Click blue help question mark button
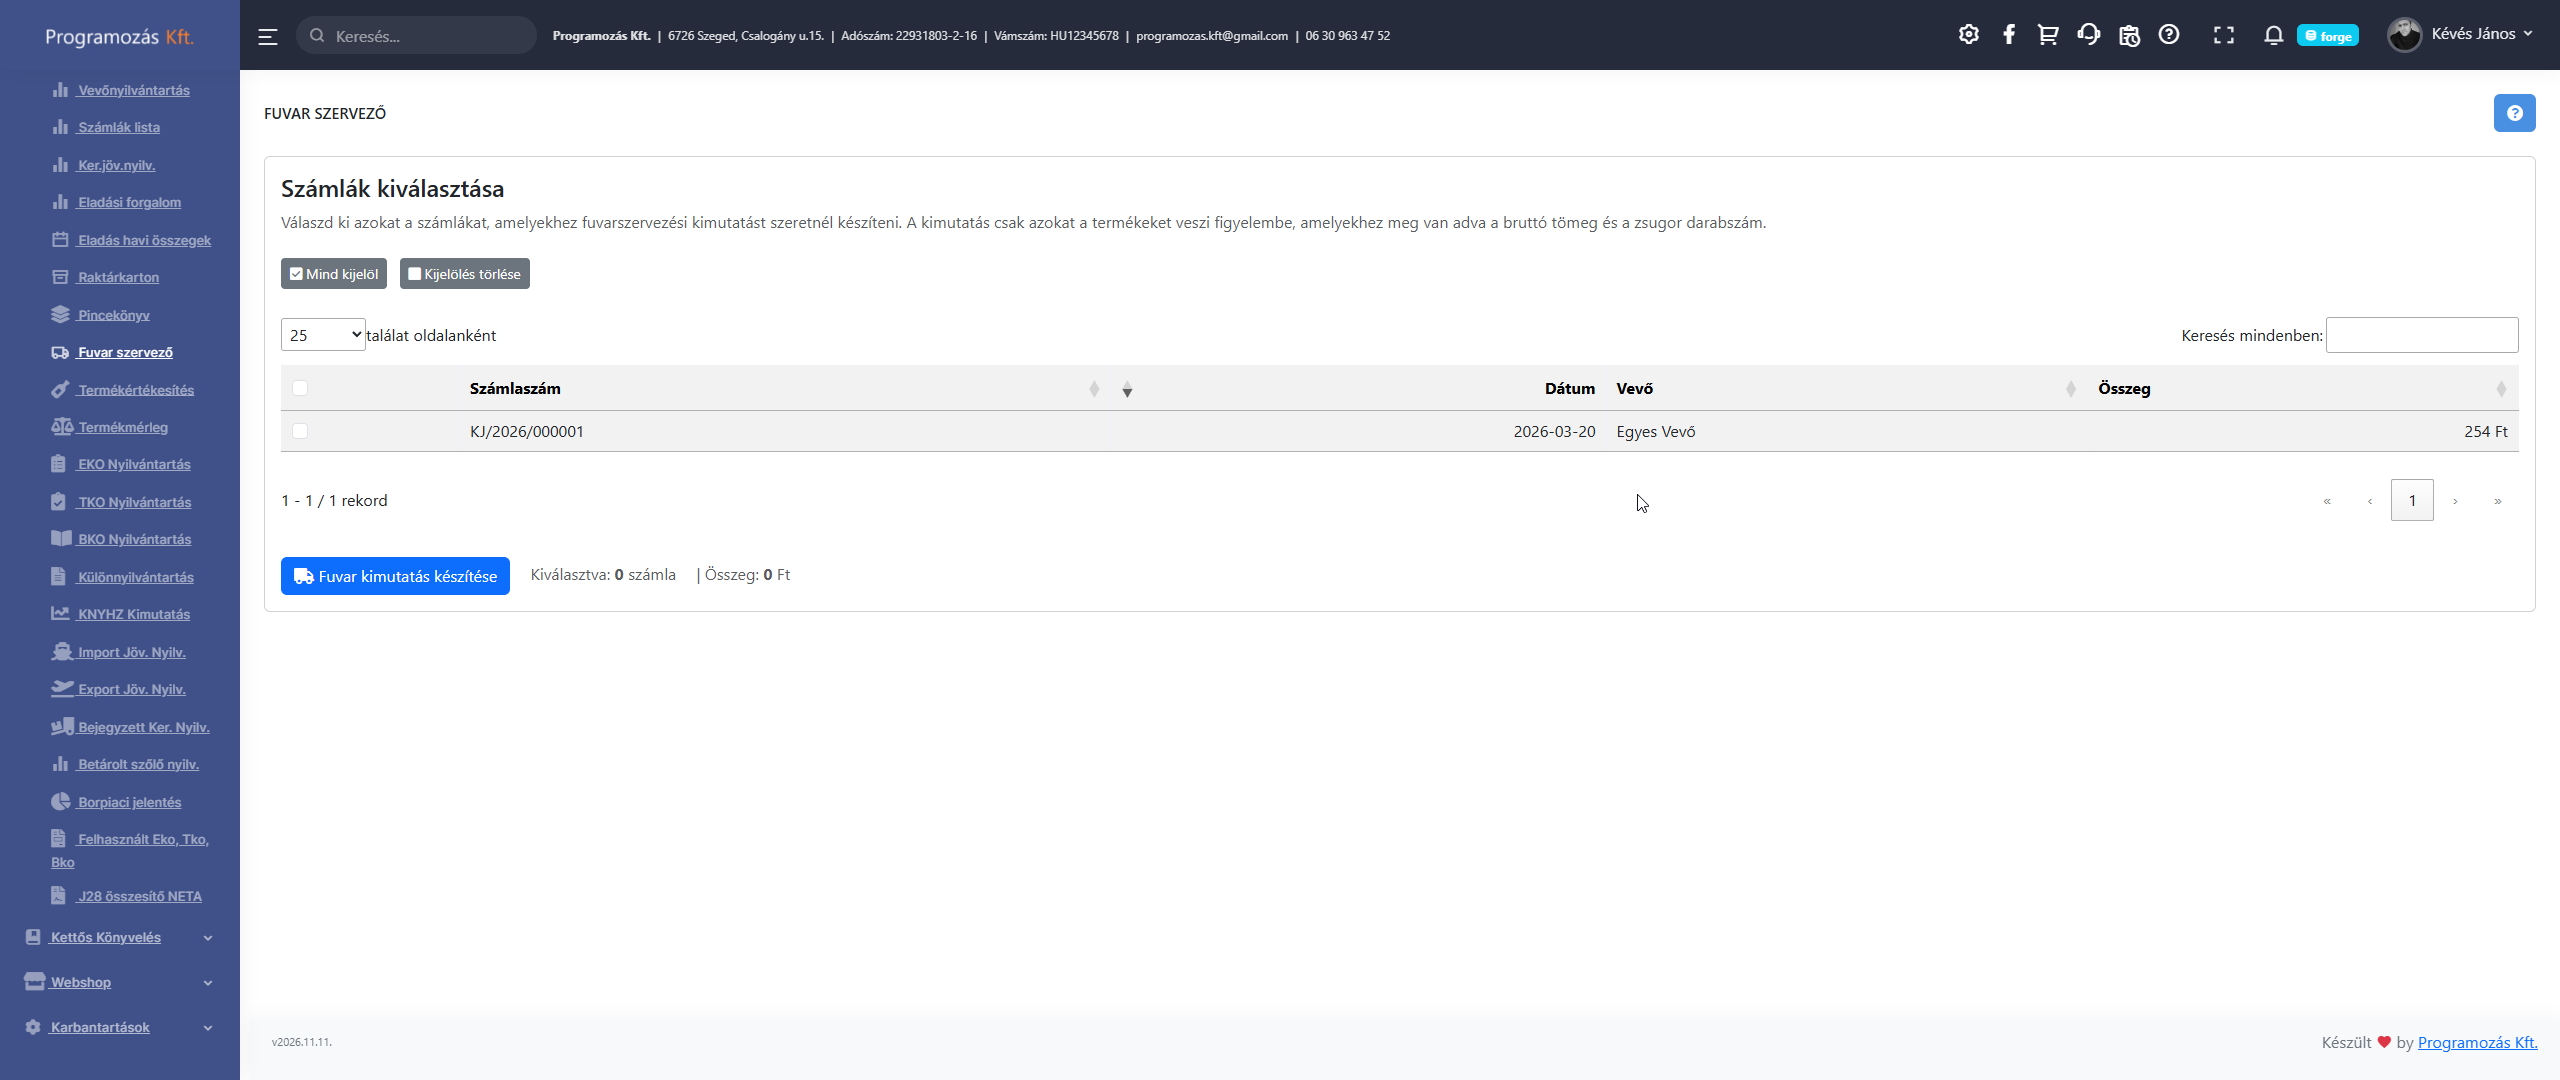Viewport: 2560px width, 1080px height. 2514,113
